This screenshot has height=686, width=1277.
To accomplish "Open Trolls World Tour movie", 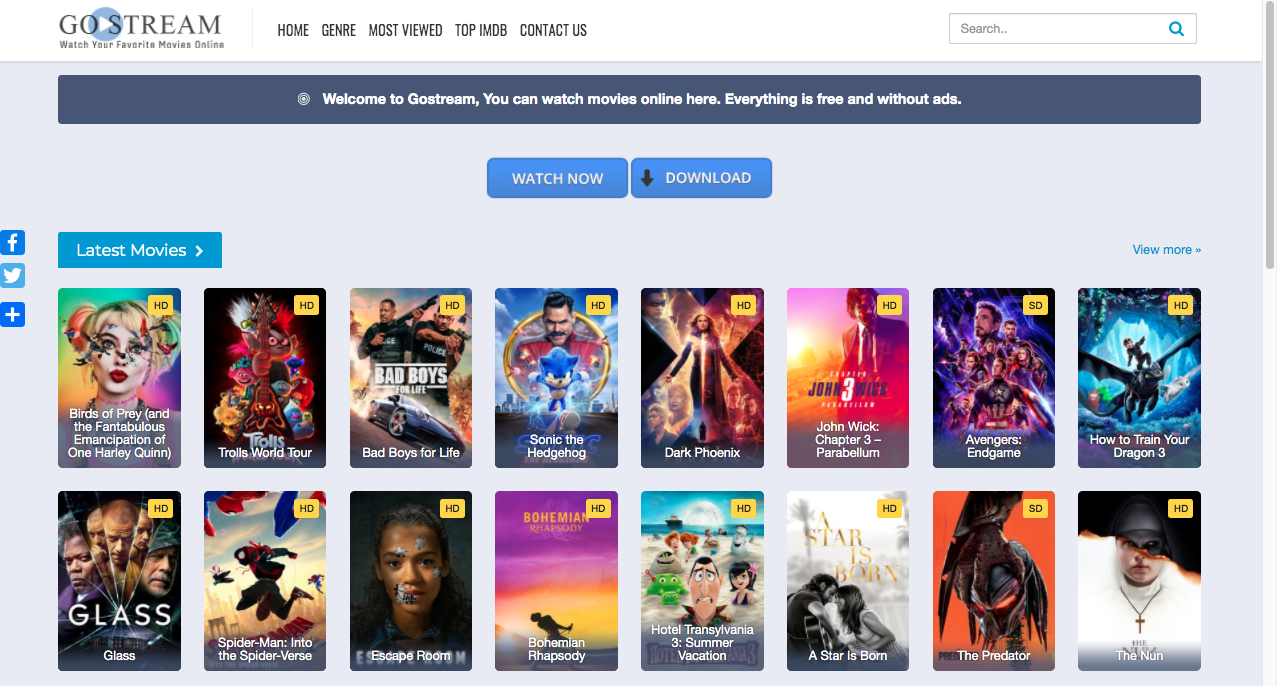I will point(265,378).
